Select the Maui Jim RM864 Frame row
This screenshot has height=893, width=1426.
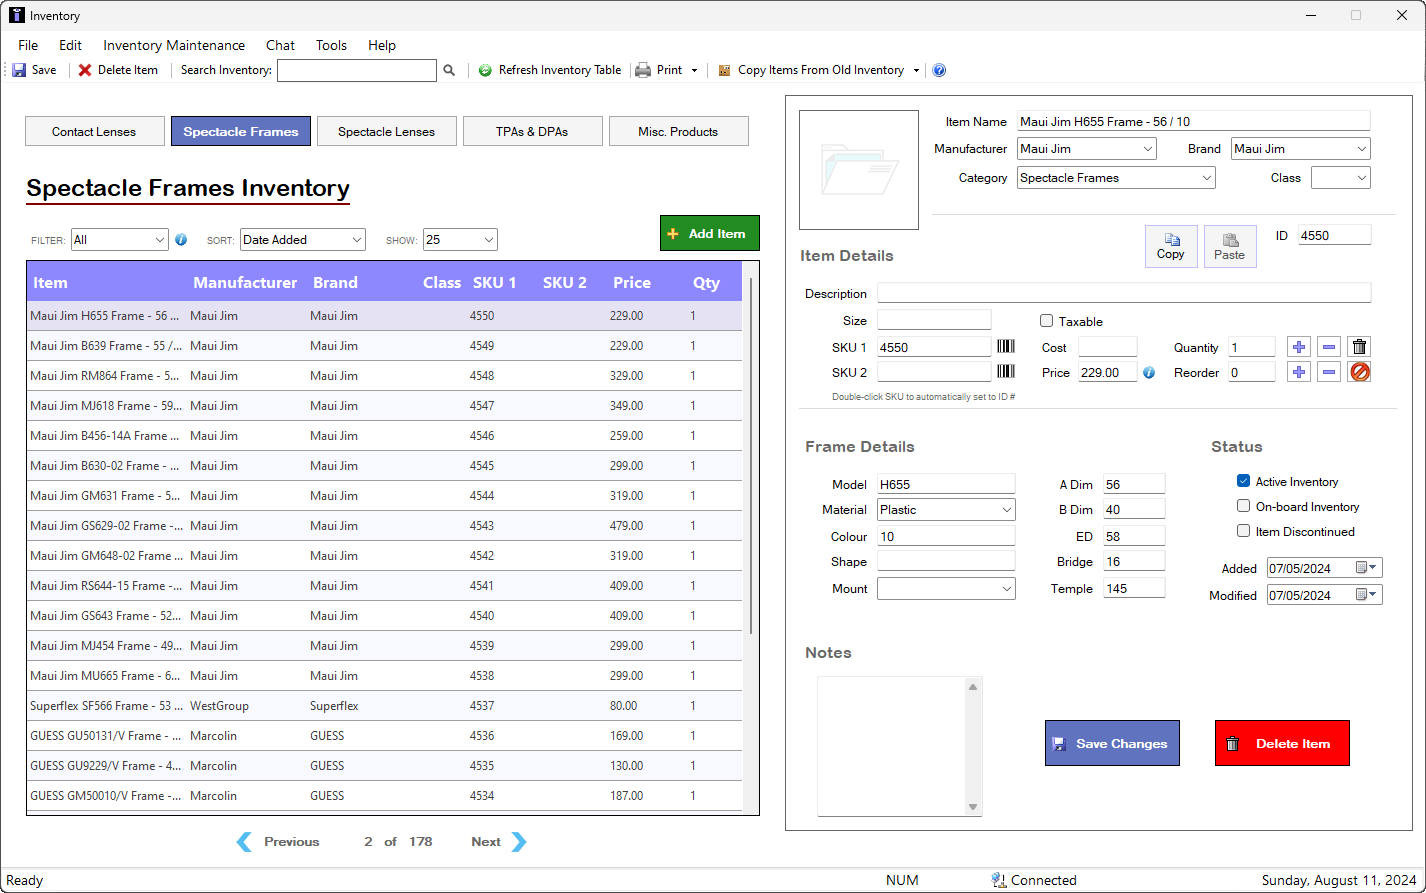click(x=385, y=376)
